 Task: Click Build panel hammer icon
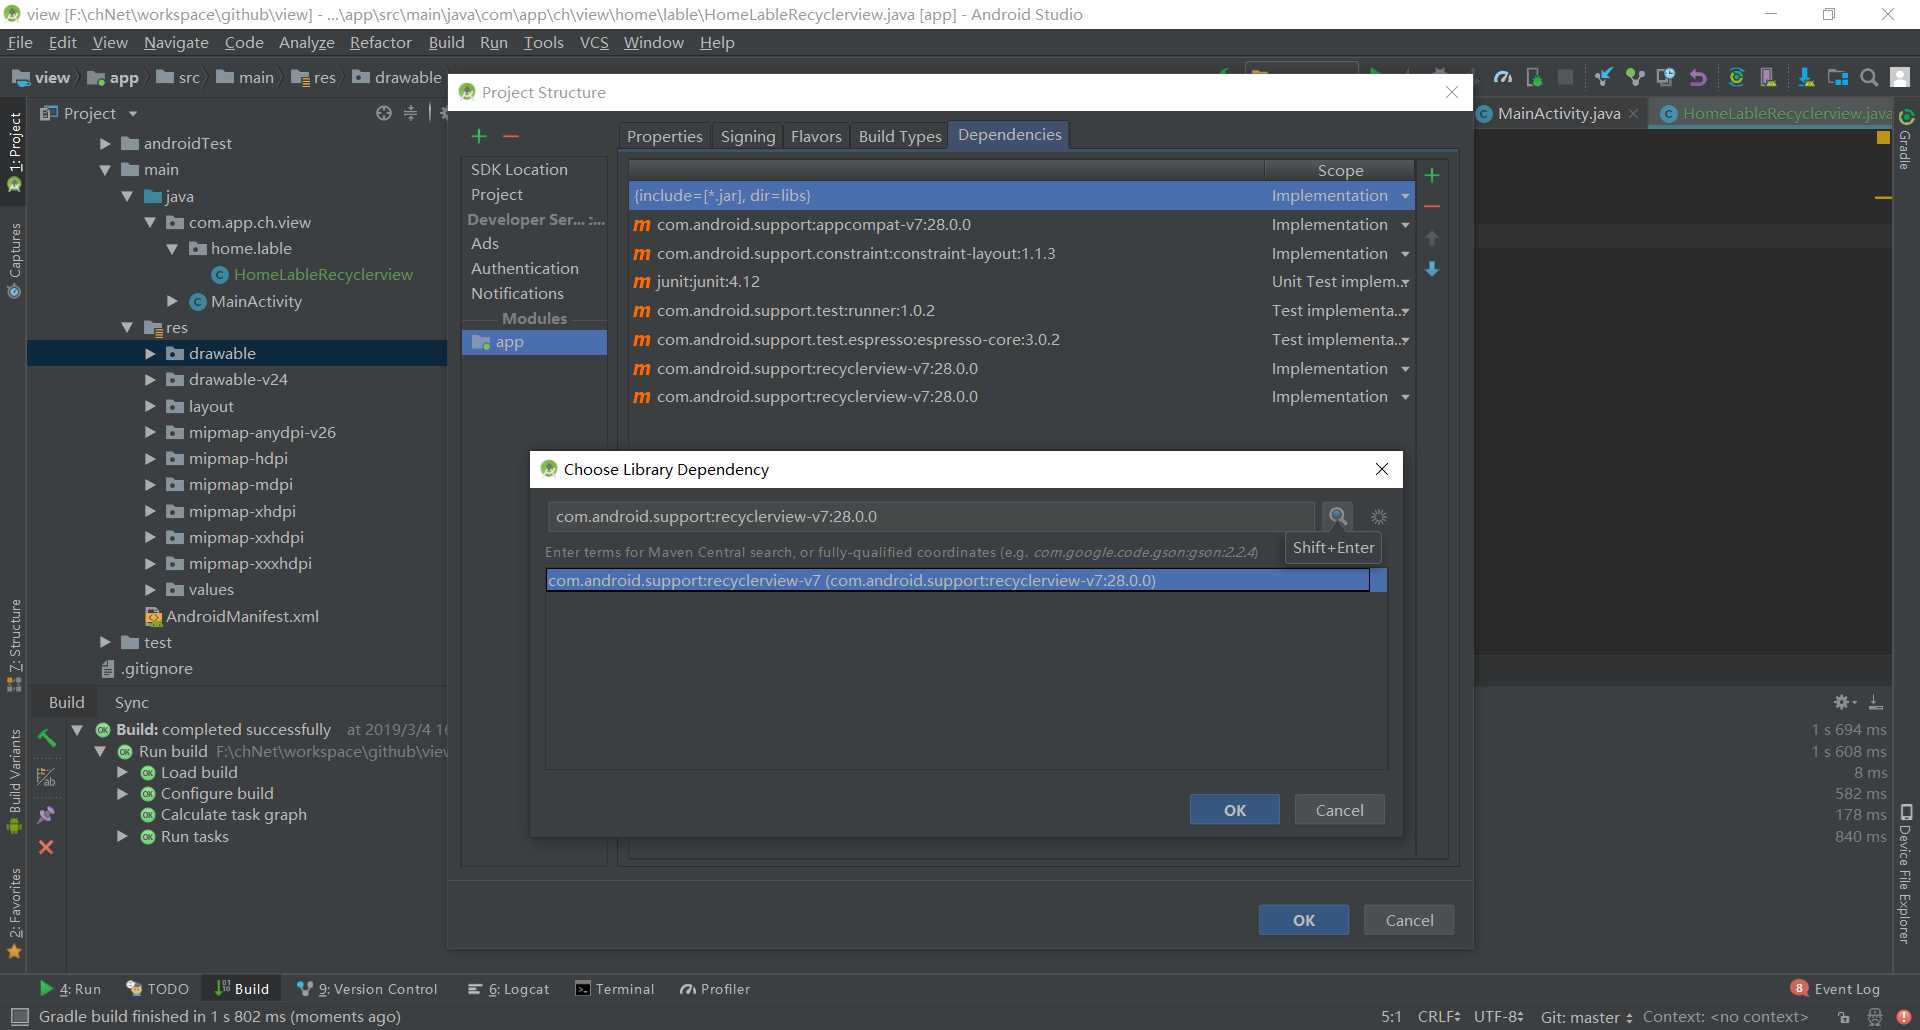click(46, 739)
